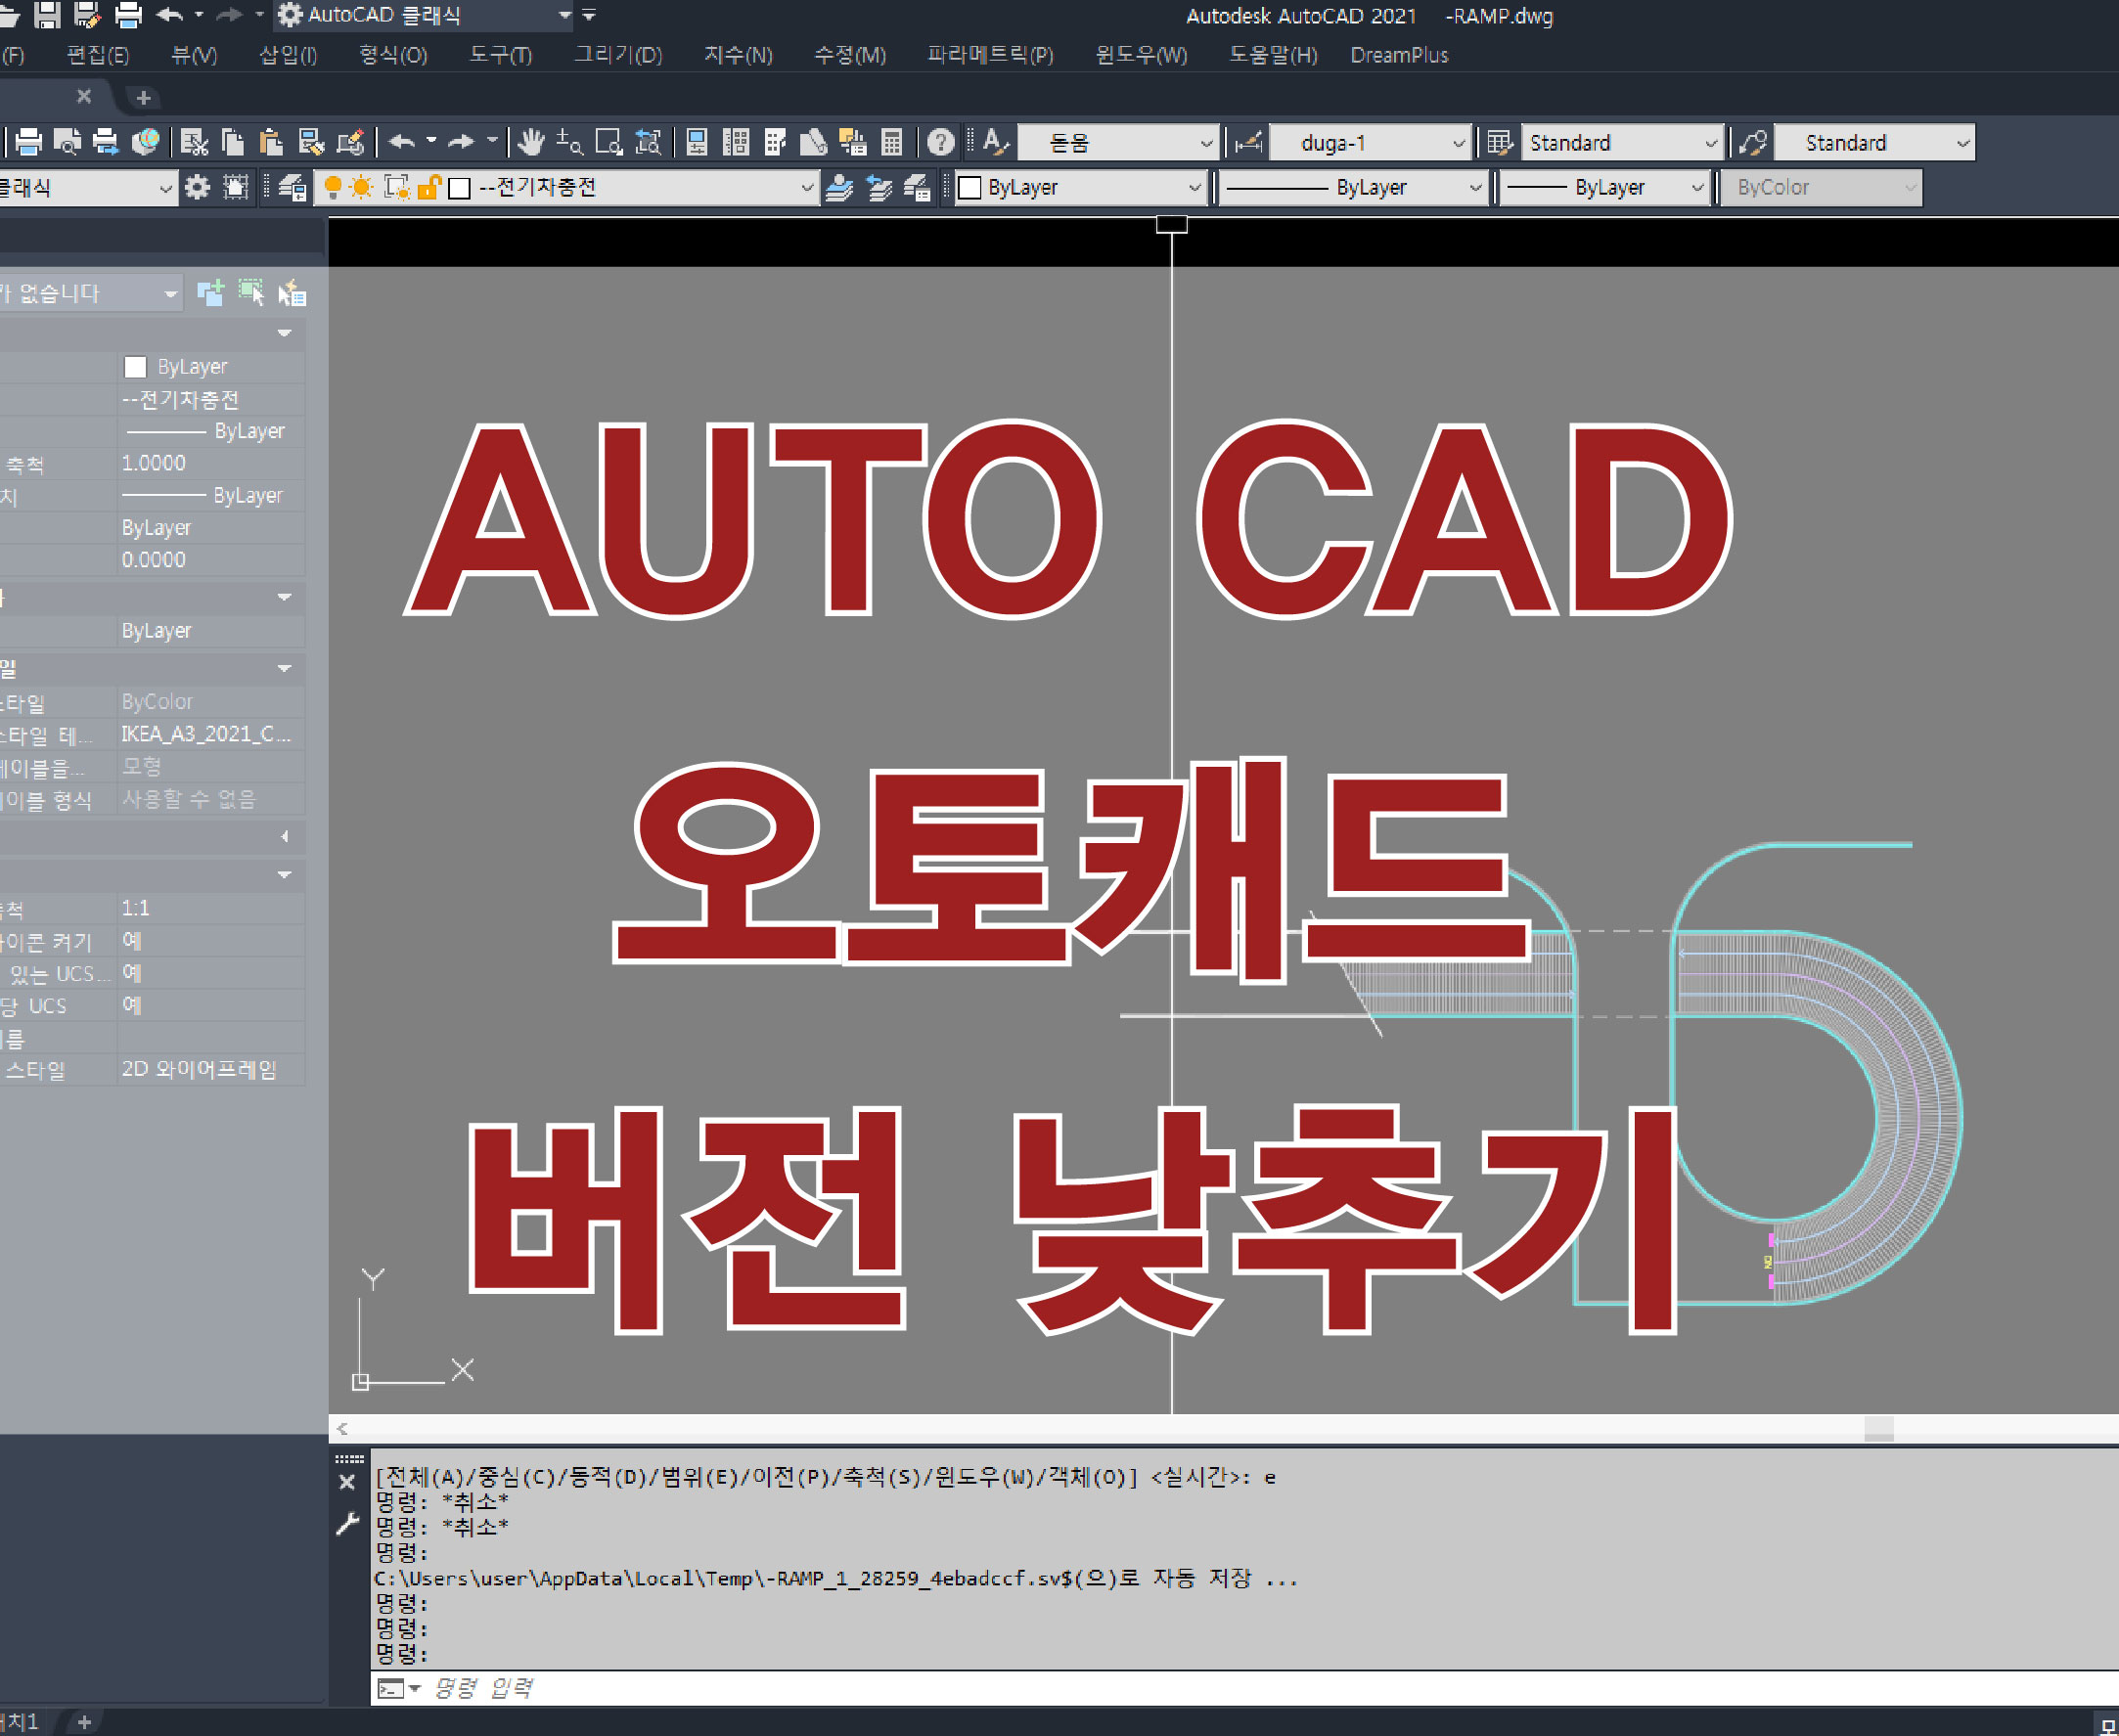The image size is (2119, 1736).
Task: Open the 3D Print globe icon
Action: pyautogui.click(x=145, y=143)
